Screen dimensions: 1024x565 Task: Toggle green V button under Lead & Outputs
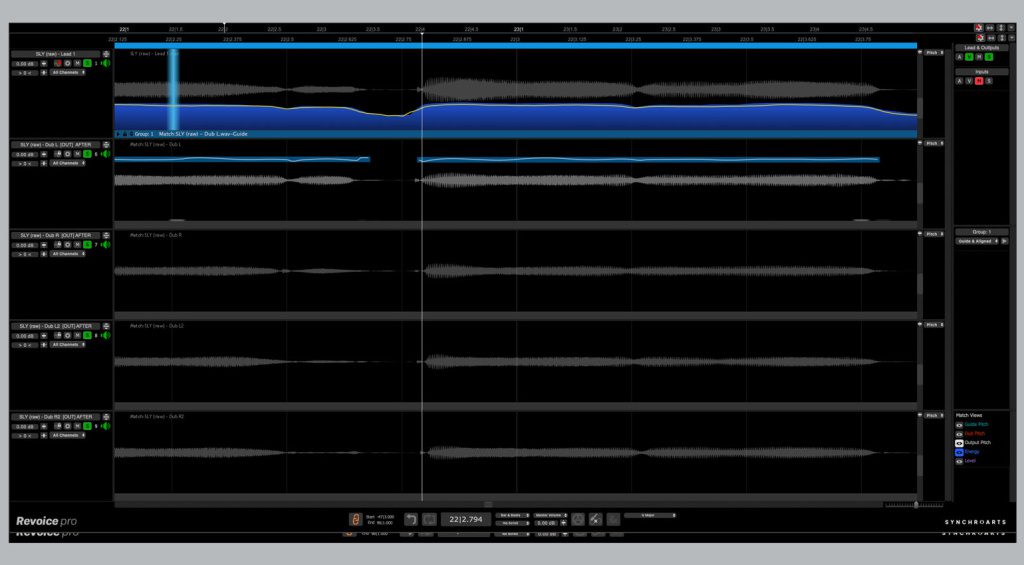[x=969, y=57]
